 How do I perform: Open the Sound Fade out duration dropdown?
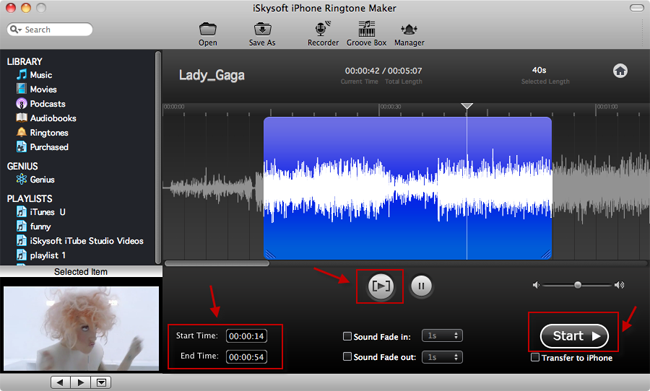pyautogui.click(x=442, y=357)
